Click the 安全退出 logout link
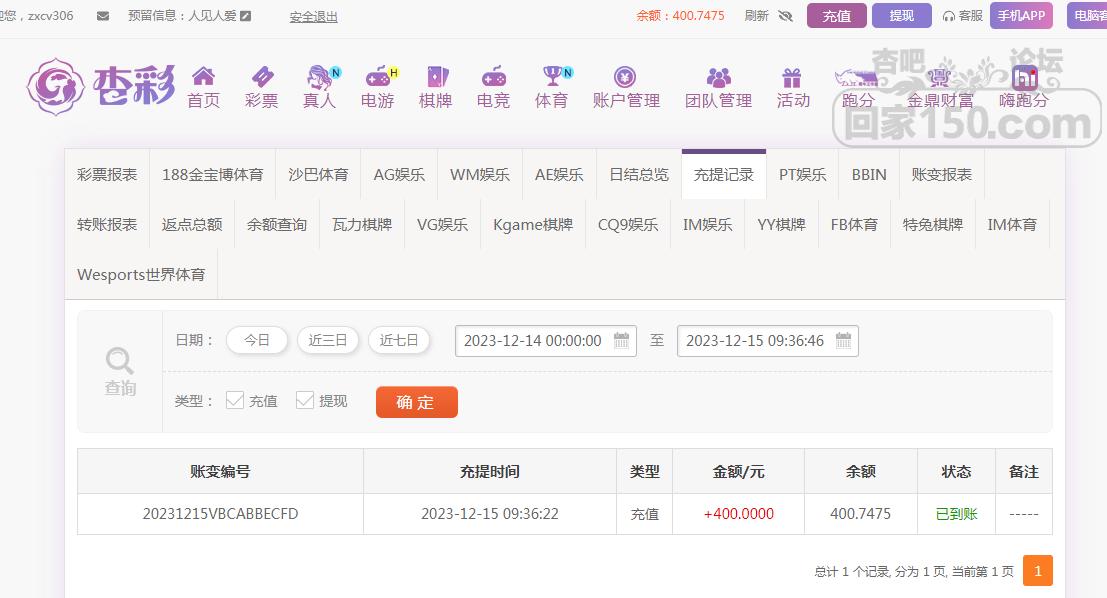The width and height of the screenshot is (1107, 598). click(x=313, y=16)
